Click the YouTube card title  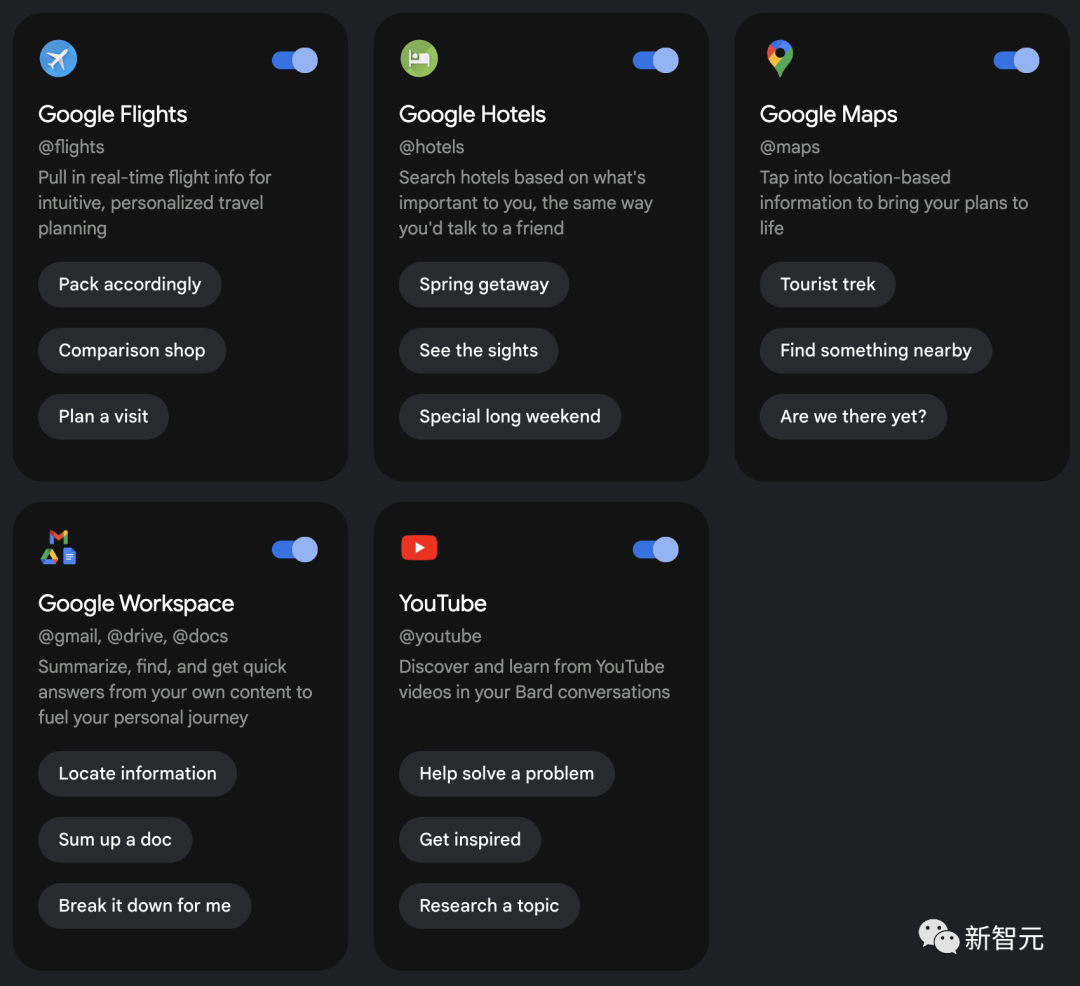(x=443, y=604)
